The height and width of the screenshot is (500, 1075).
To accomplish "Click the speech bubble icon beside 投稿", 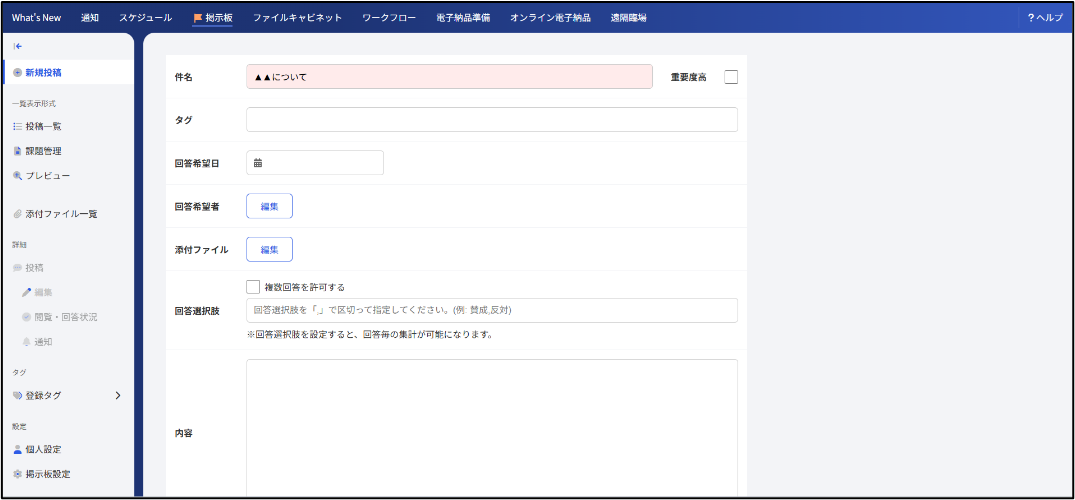I will click(x=18, y=267).
